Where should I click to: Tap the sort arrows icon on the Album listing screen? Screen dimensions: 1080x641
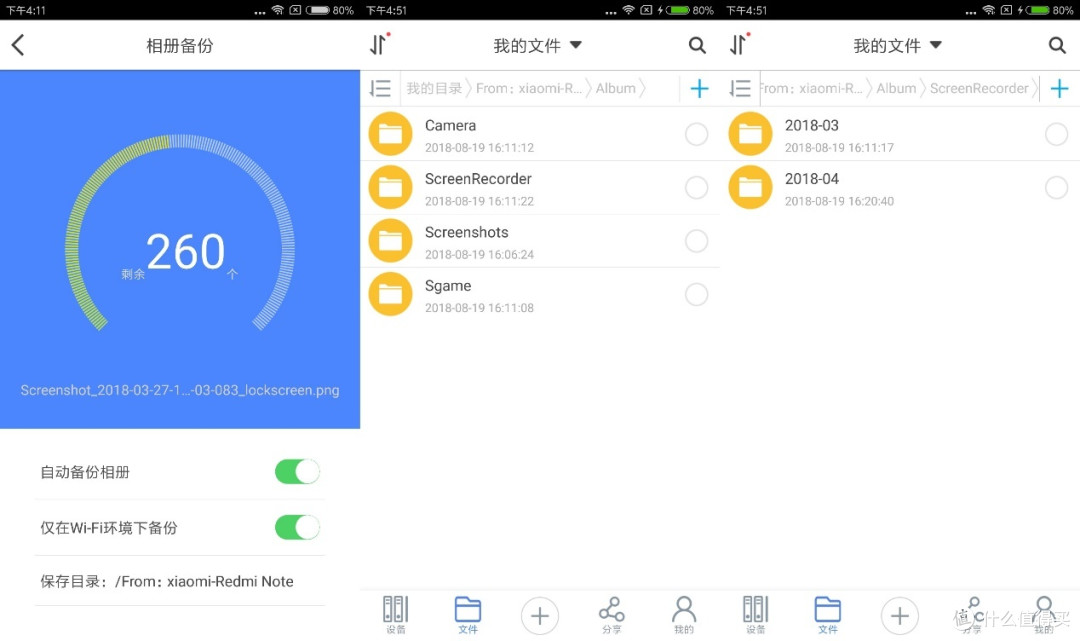[379, 44]
